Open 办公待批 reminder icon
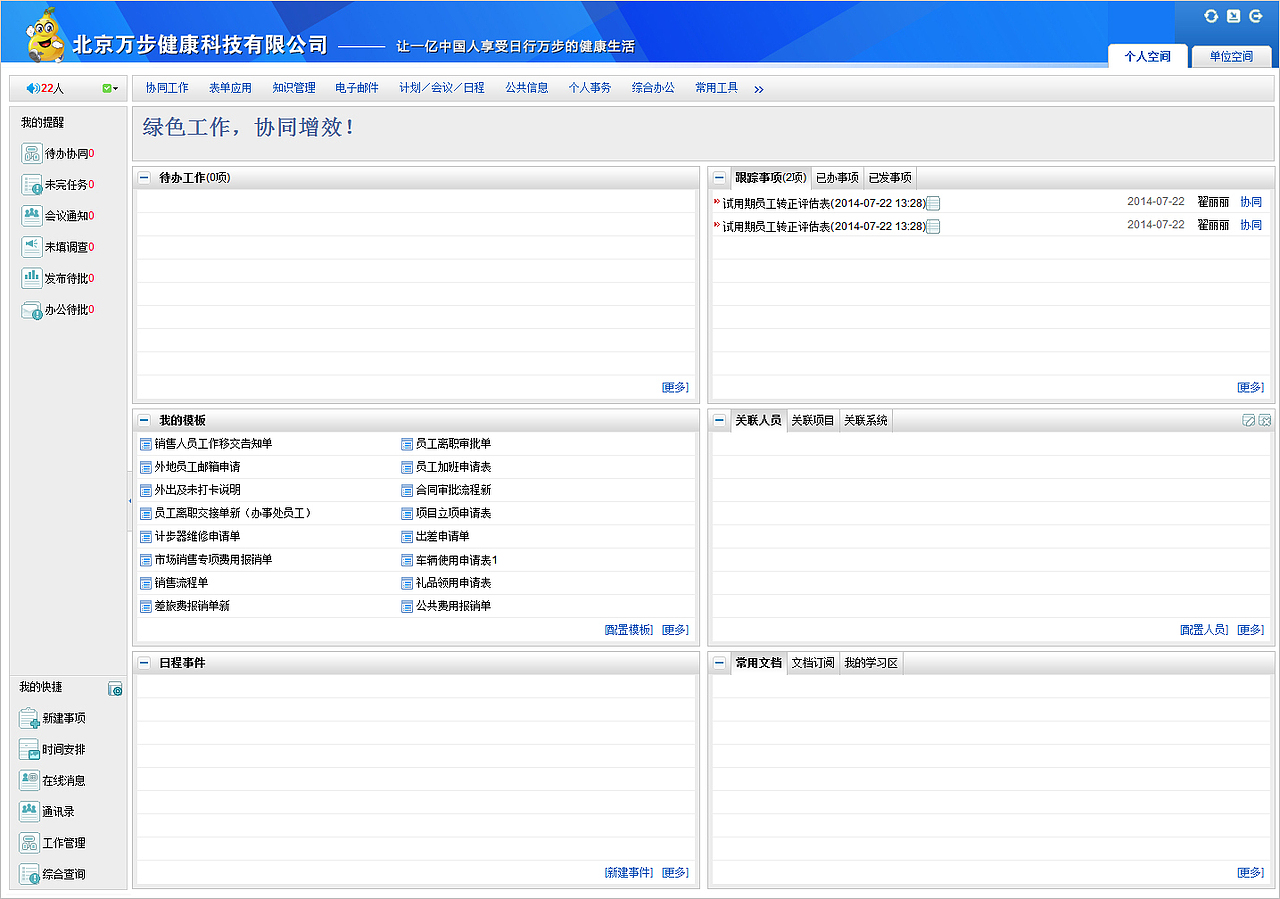The height and width of the screenshot is (899, 1280). point(32,310)
